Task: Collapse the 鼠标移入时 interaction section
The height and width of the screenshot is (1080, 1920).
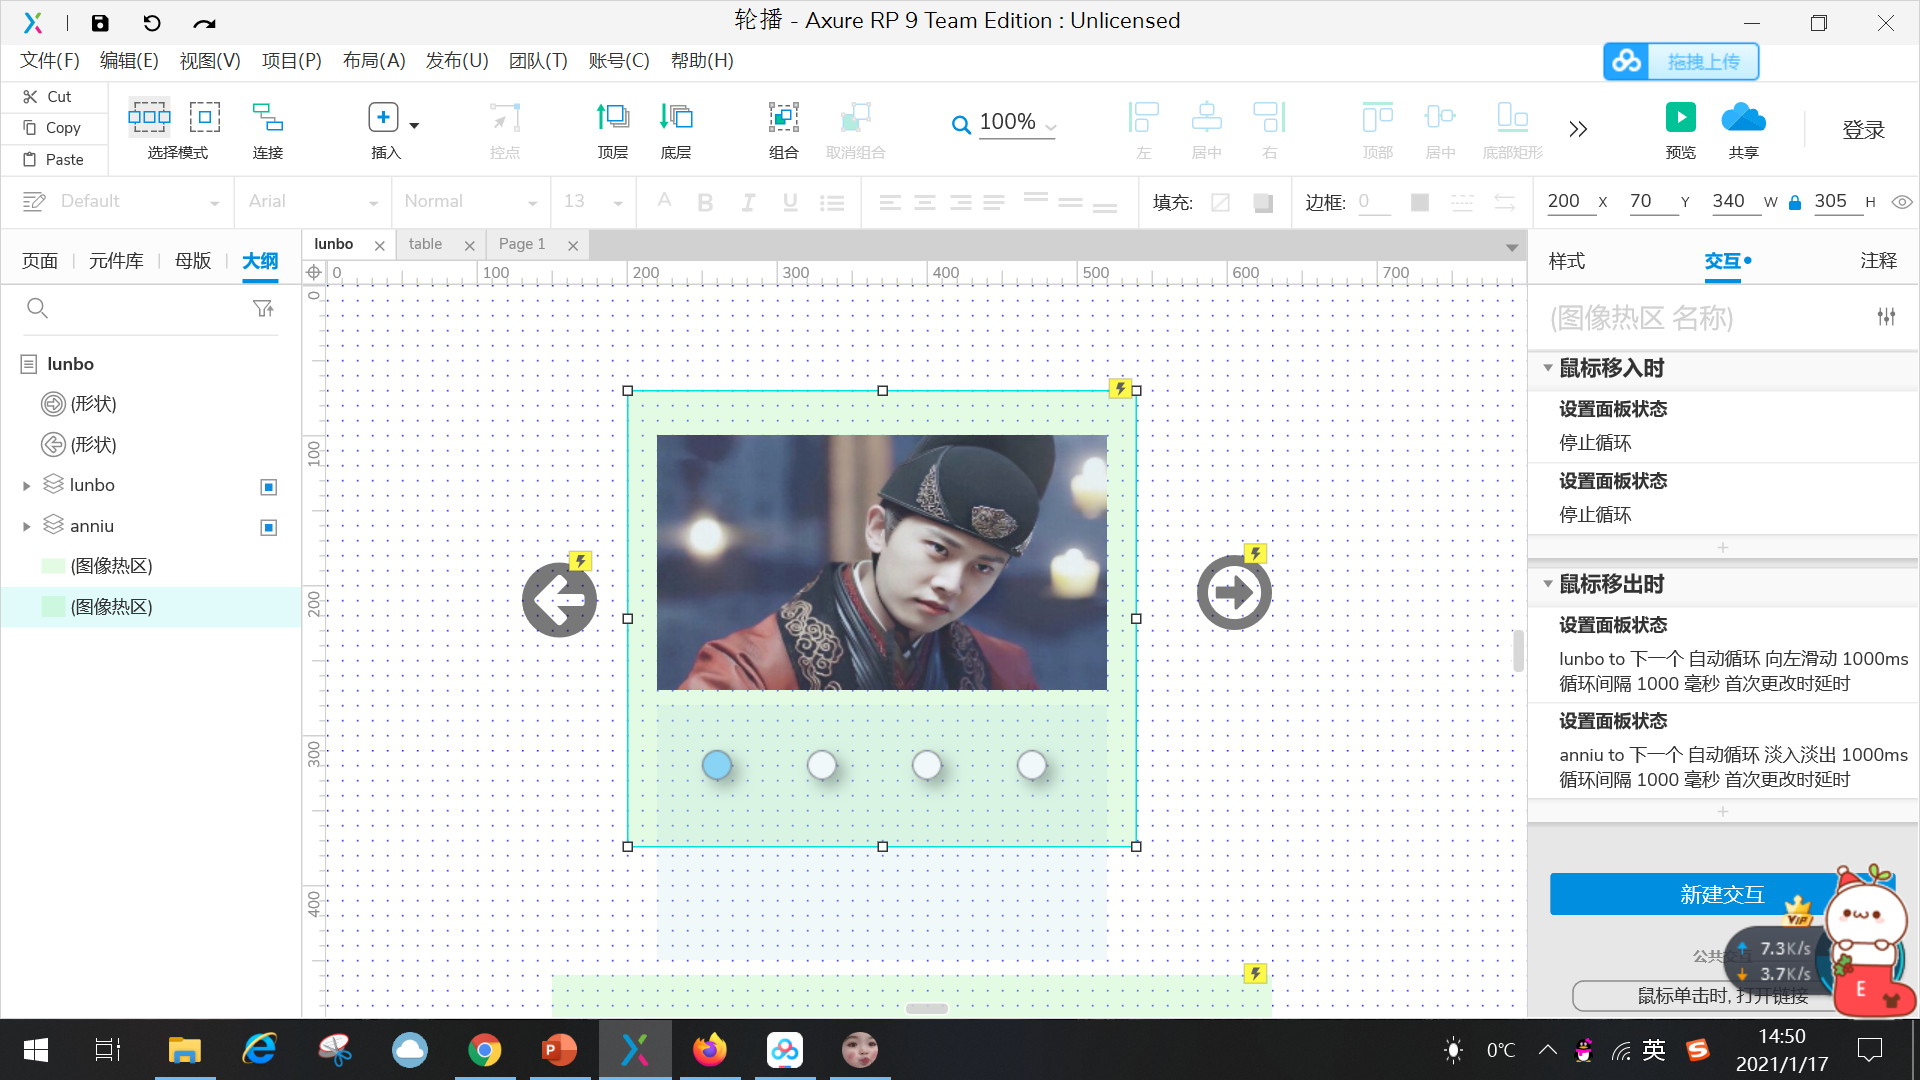Action: coord(1548,368)
